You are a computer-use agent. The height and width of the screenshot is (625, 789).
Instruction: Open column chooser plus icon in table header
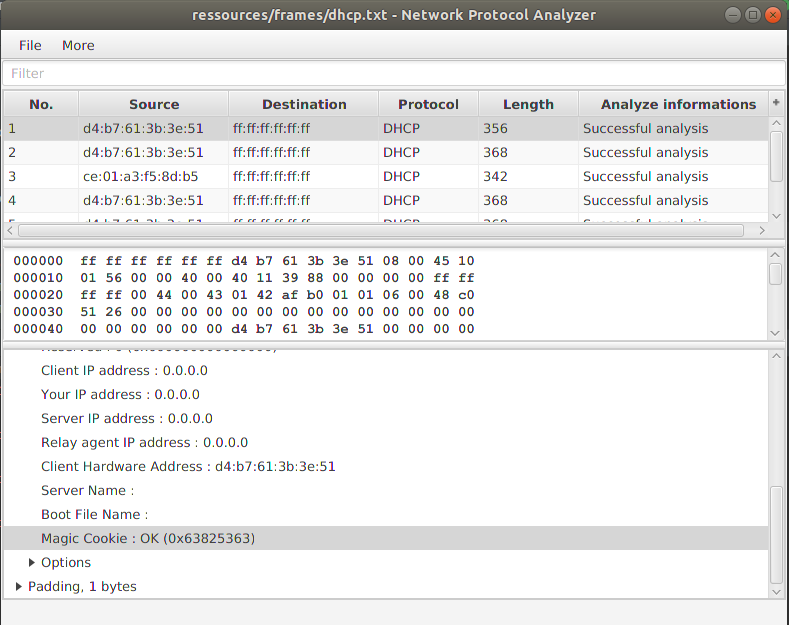tap(776, 103)
